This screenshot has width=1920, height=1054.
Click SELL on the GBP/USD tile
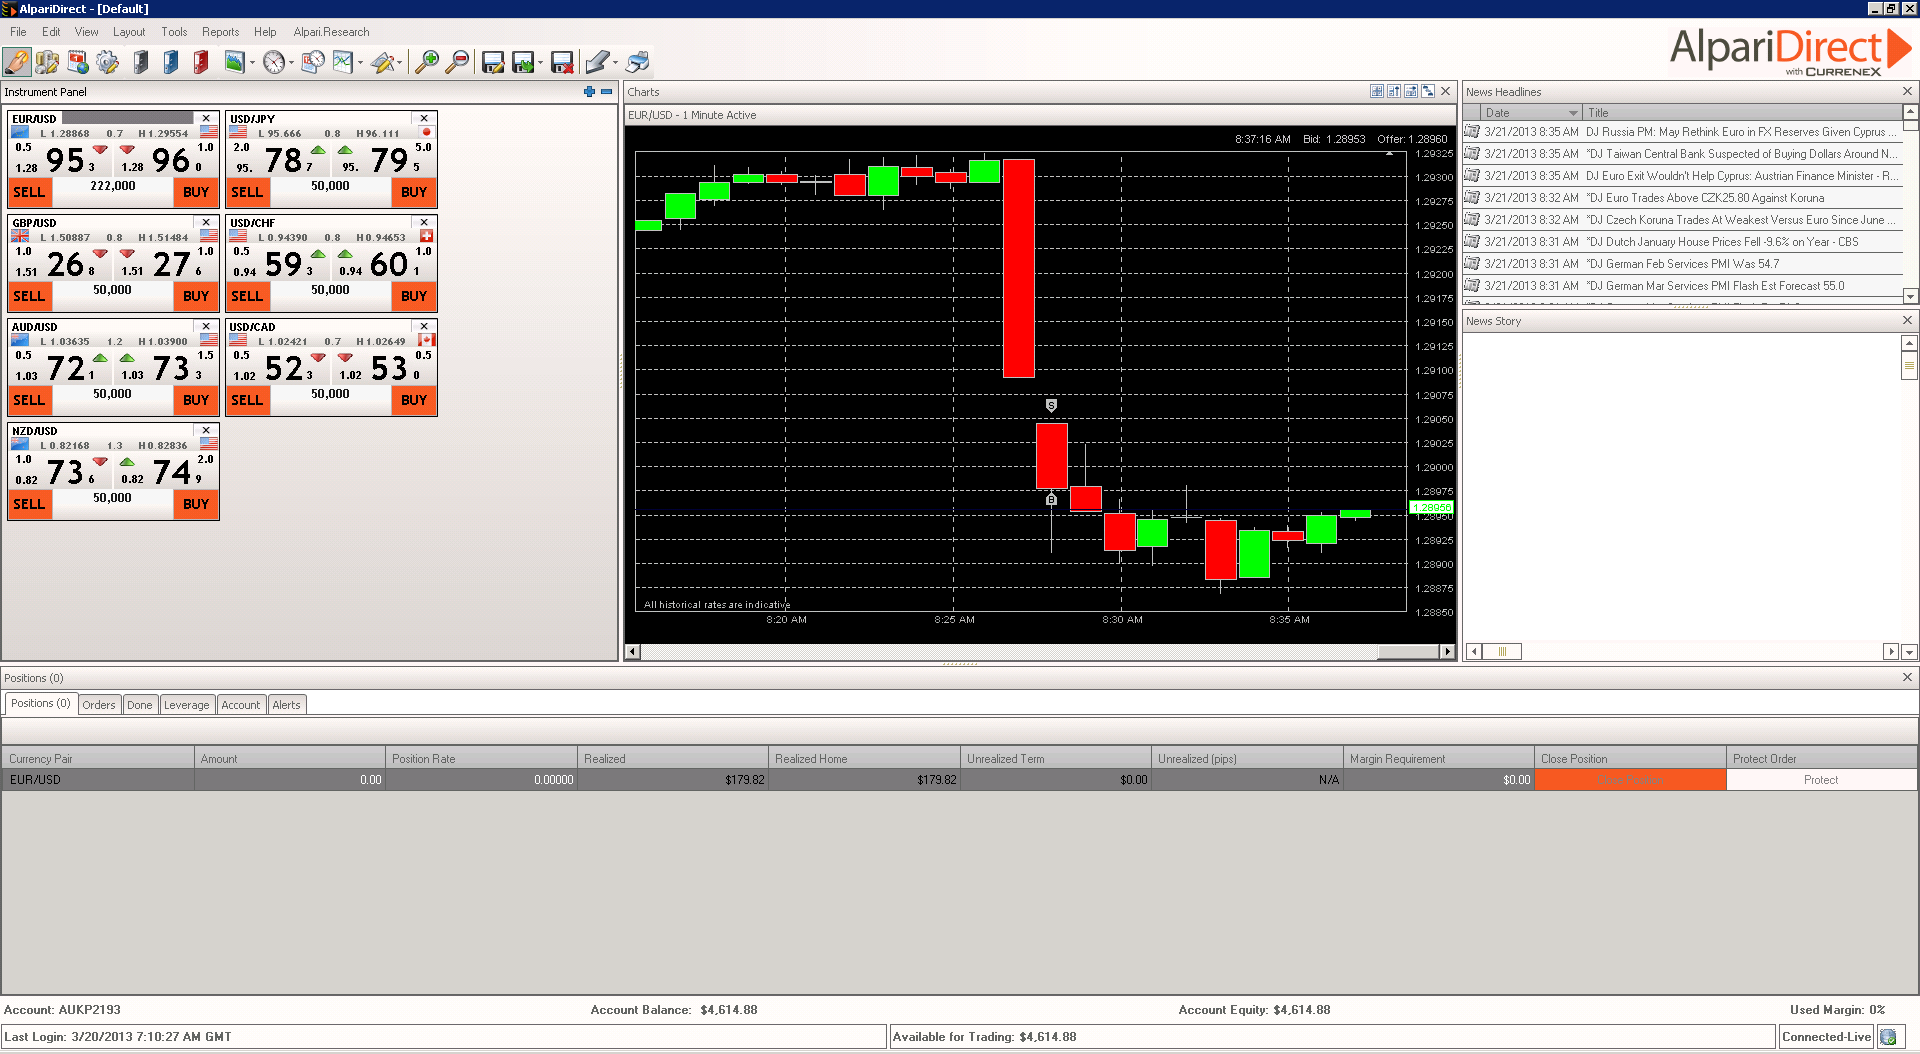coord(30,296)
